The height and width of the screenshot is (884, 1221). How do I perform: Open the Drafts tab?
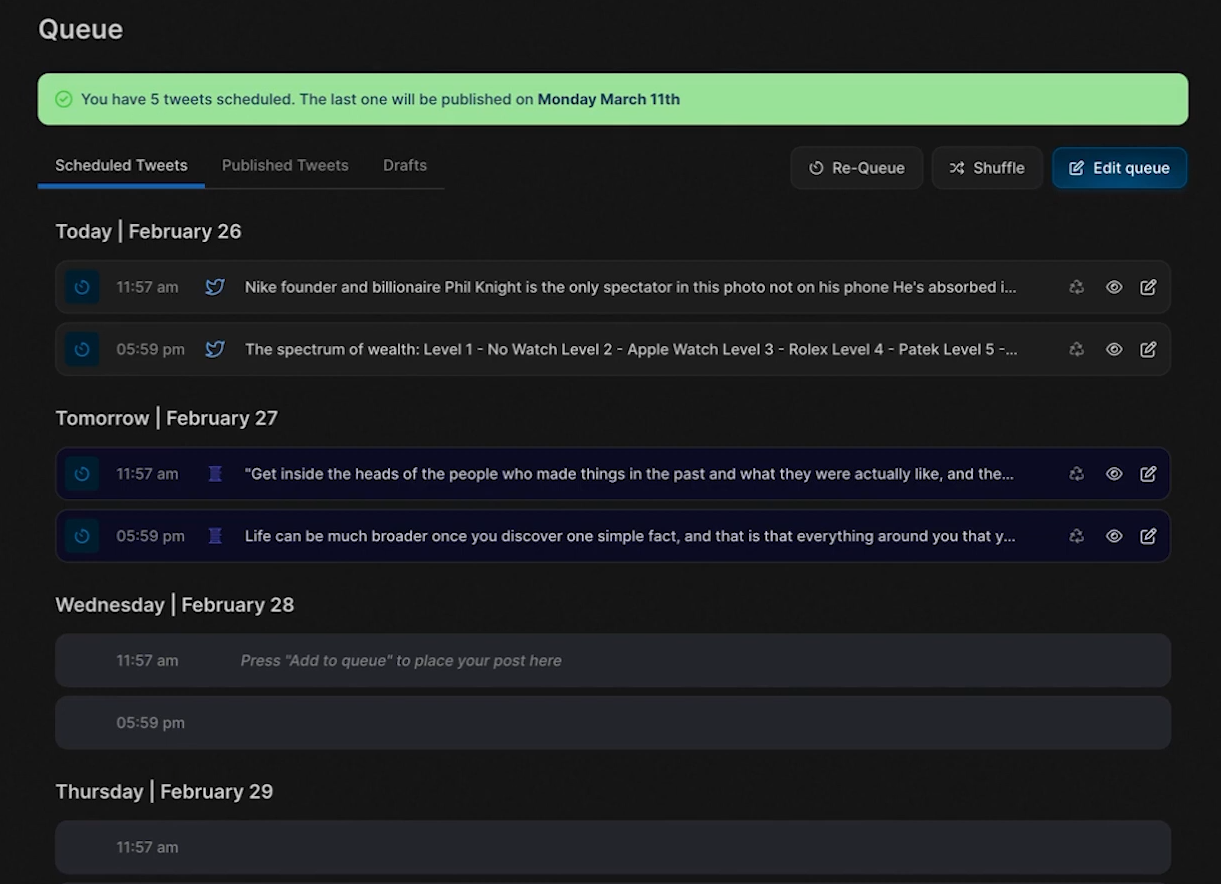[404, 165]
